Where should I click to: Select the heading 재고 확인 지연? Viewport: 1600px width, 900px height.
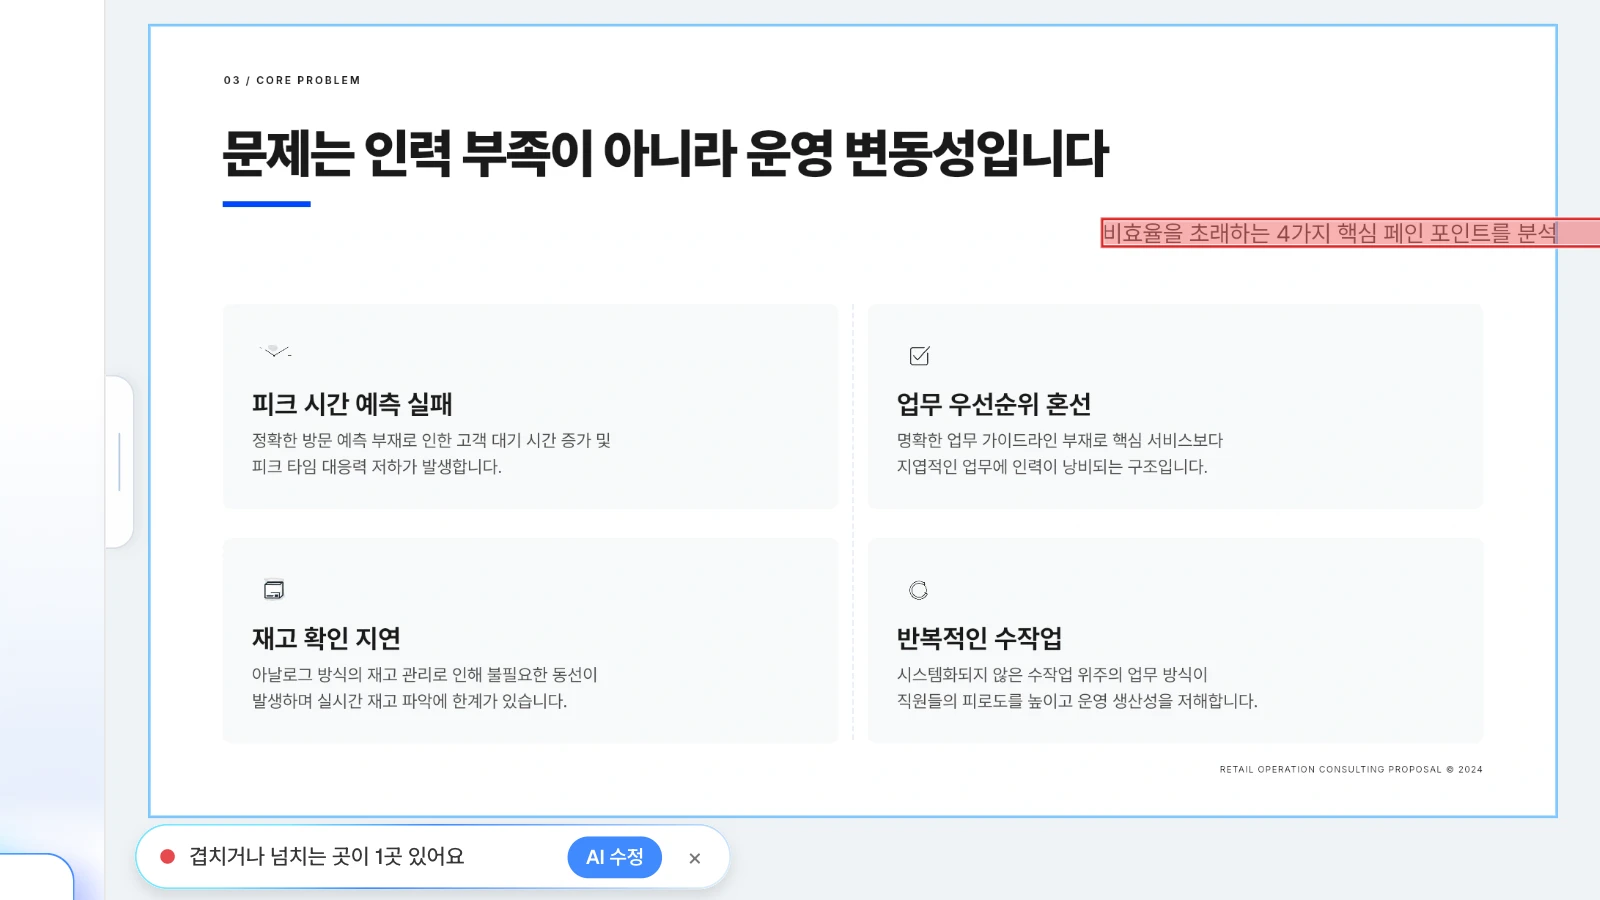pos(326,638)
